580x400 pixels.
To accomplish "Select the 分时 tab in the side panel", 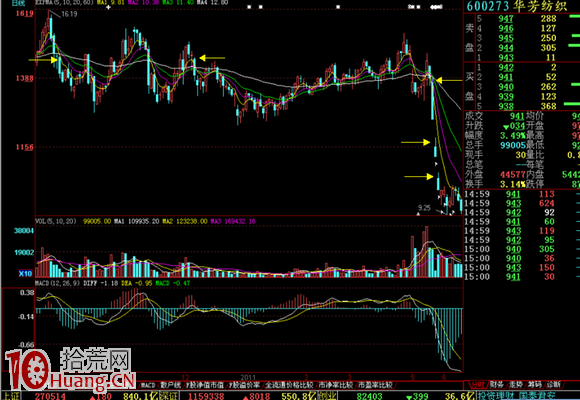I will coord(477,384).
